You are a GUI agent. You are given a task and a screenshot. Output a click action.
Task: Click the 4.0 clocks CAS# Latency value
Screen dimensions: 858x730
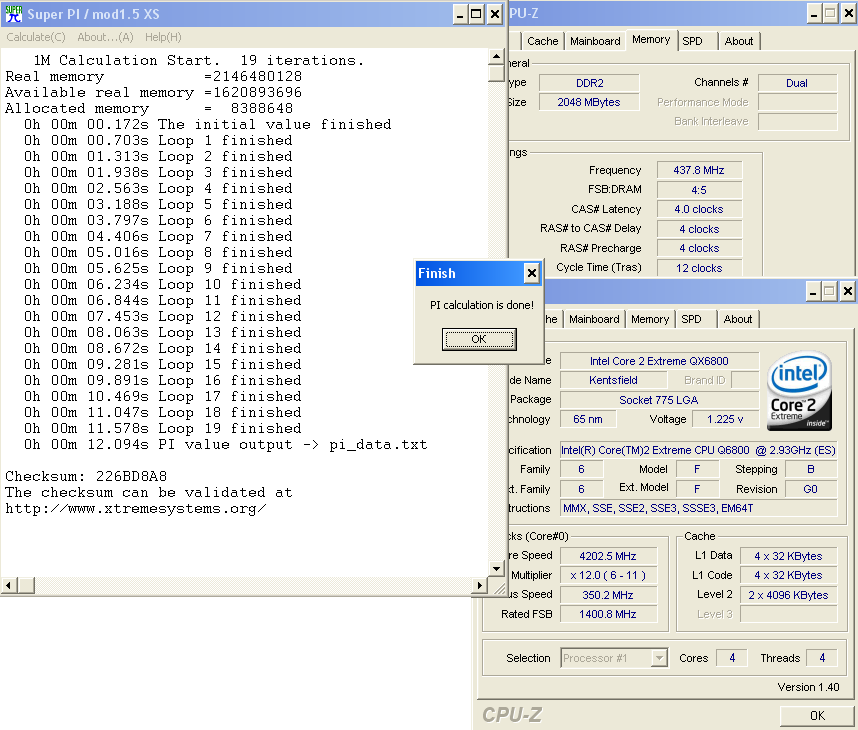coord(699,209)
